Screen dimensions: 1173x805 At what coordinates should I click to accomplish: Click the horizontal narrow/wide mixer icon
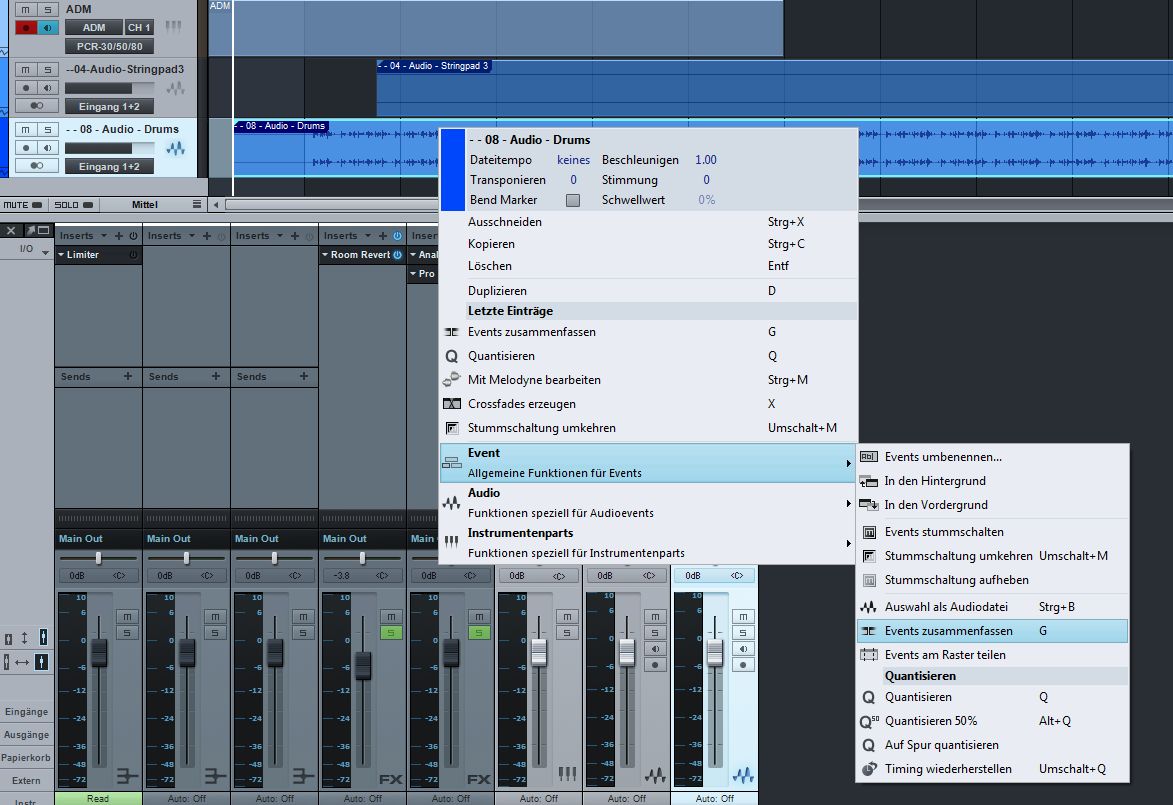[23, 662]
